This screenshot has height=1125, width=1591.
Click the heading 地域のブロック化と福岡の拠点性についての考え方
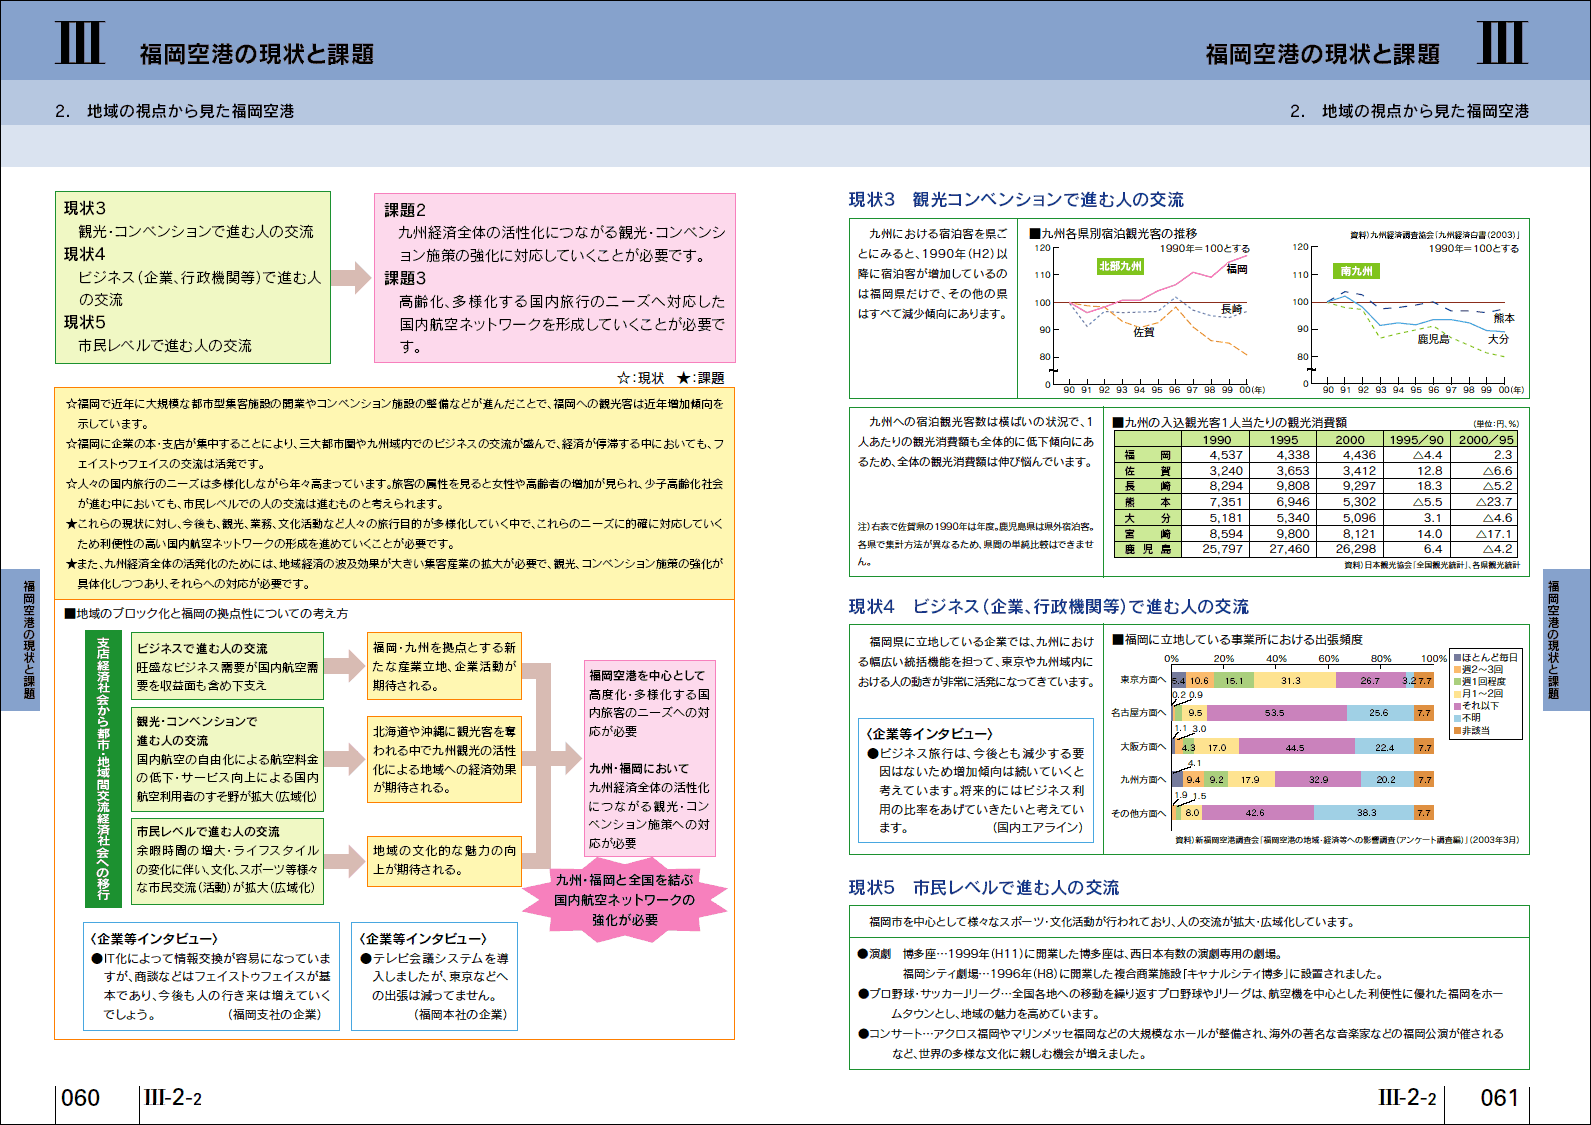pyautogui.click(x=206, y=613)
